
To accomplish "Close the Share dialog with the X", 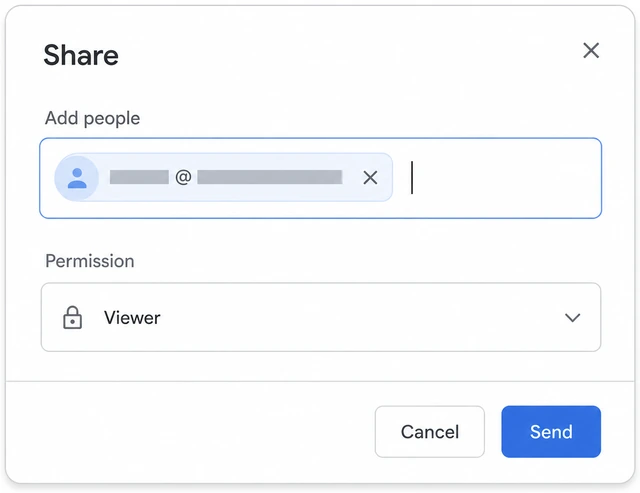I will point(591,51).
